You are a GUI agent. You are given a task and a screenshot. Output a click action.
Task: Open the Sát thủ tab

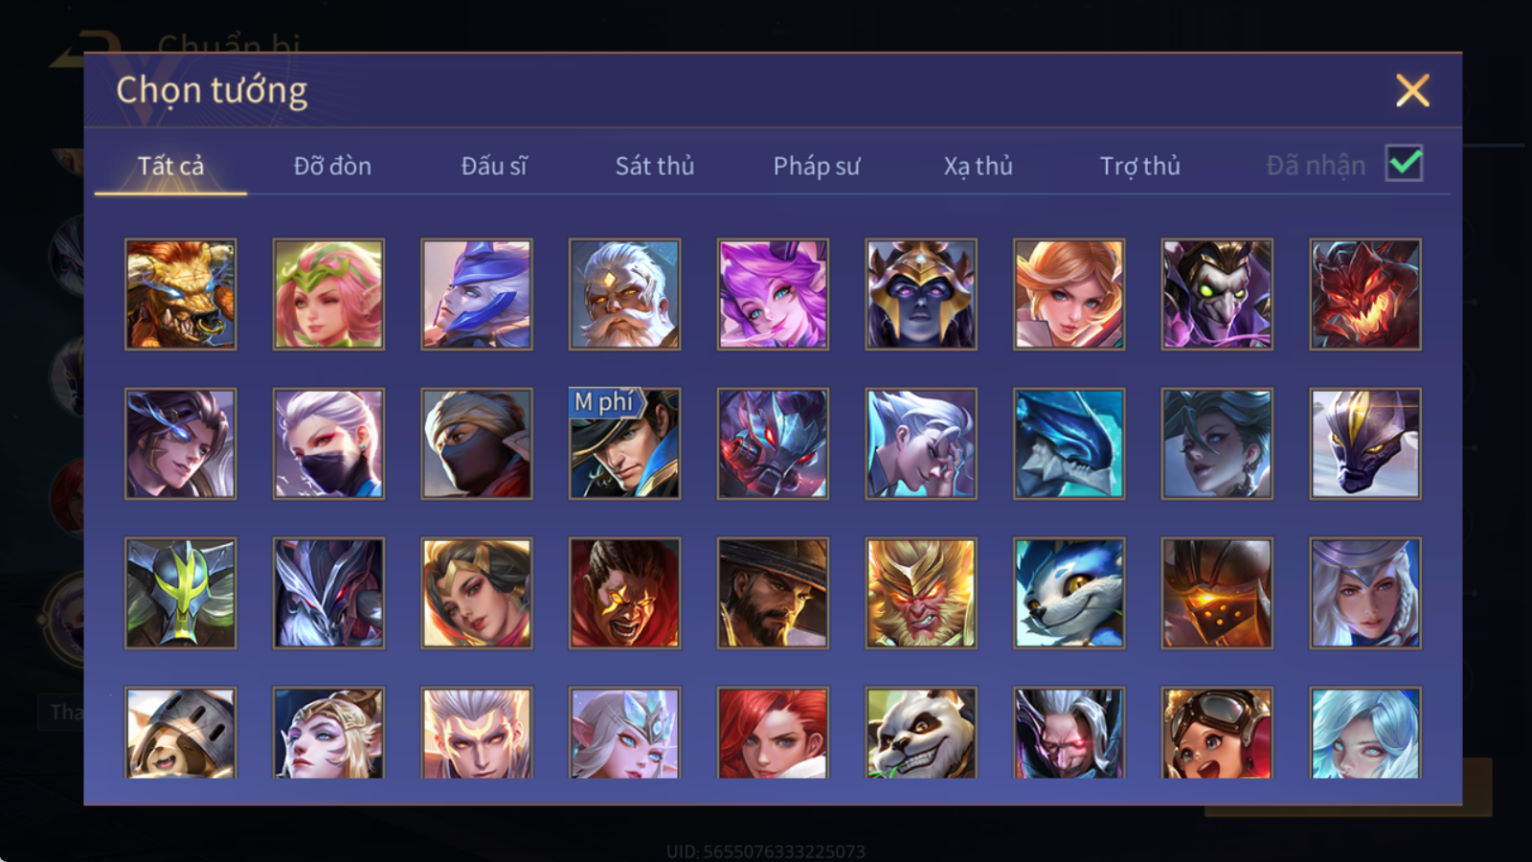(x=655, y=166)
